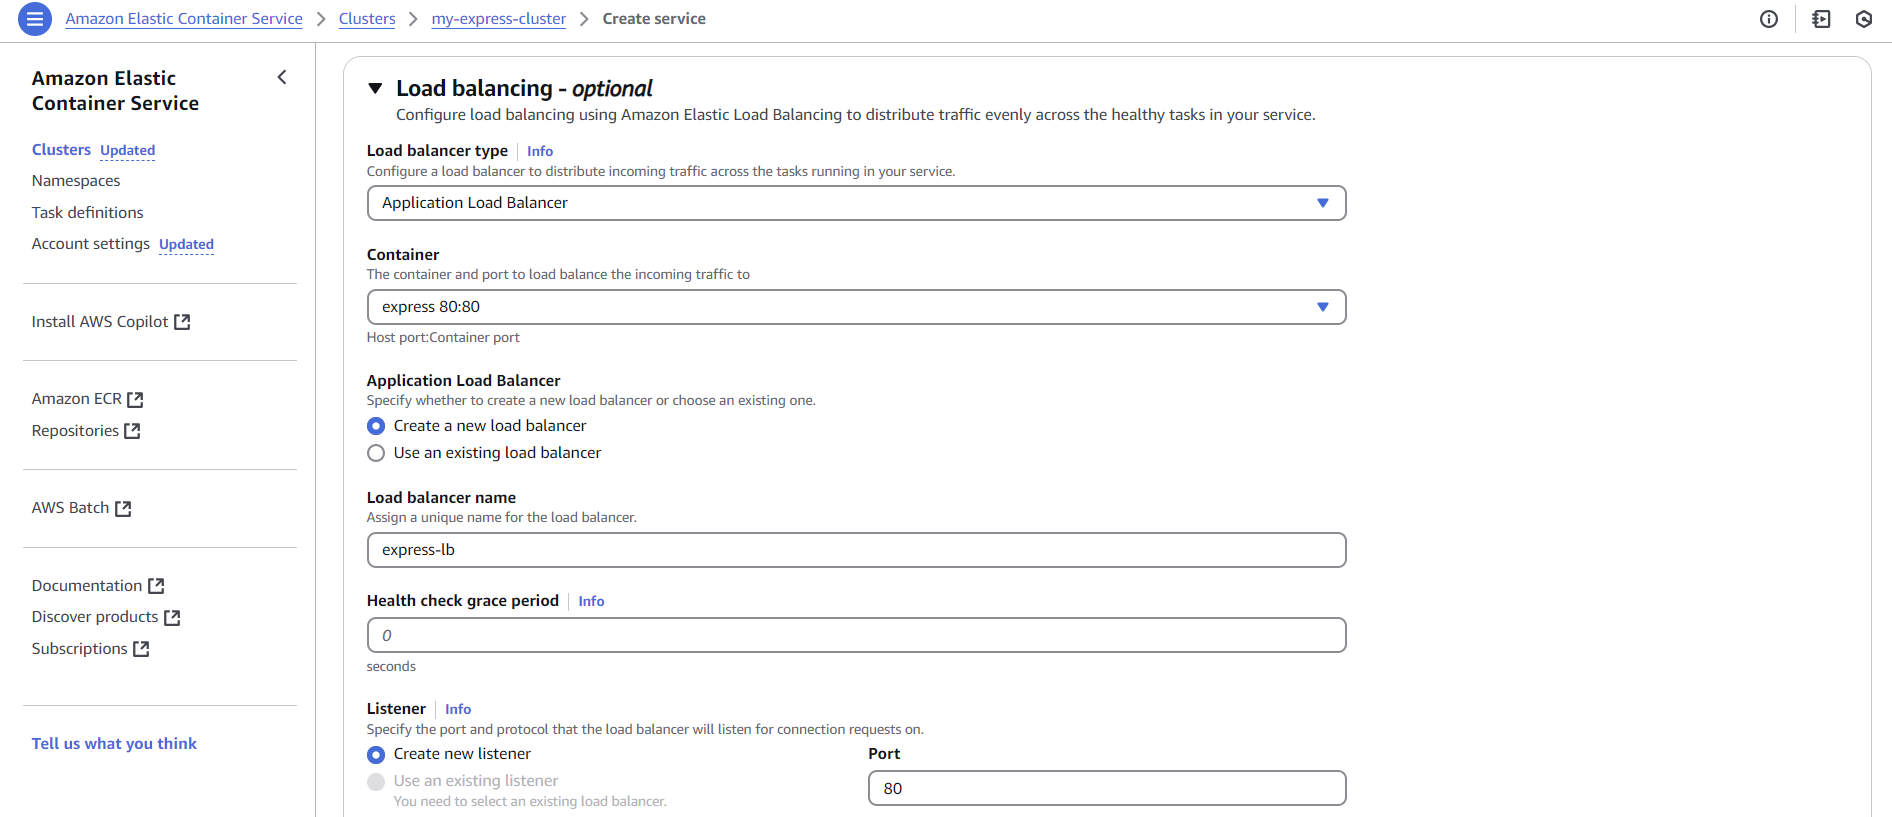Open Namespaces in the sidebar
Viewport: 1892px width, 817px height.
pos(76,181)
